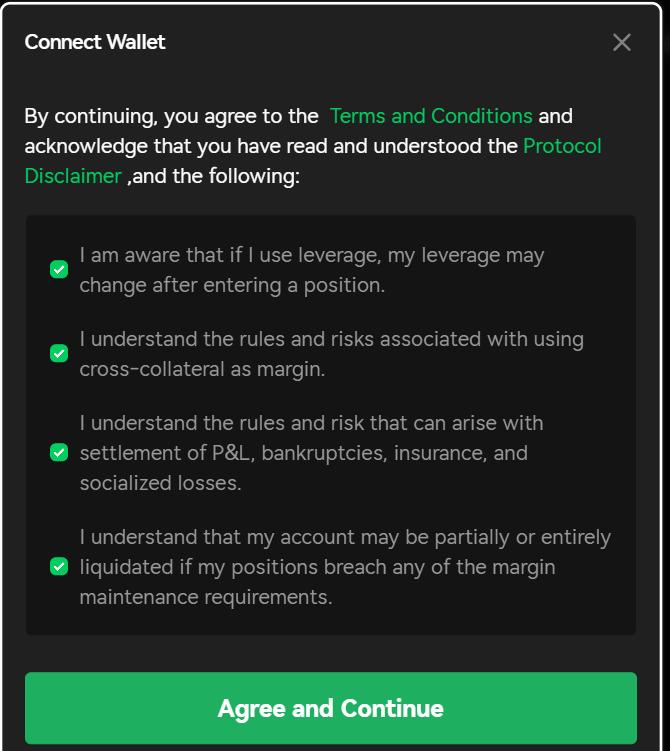Close the Connect Wallet dialog
This screenshot has height=751, width=670.
622,42
